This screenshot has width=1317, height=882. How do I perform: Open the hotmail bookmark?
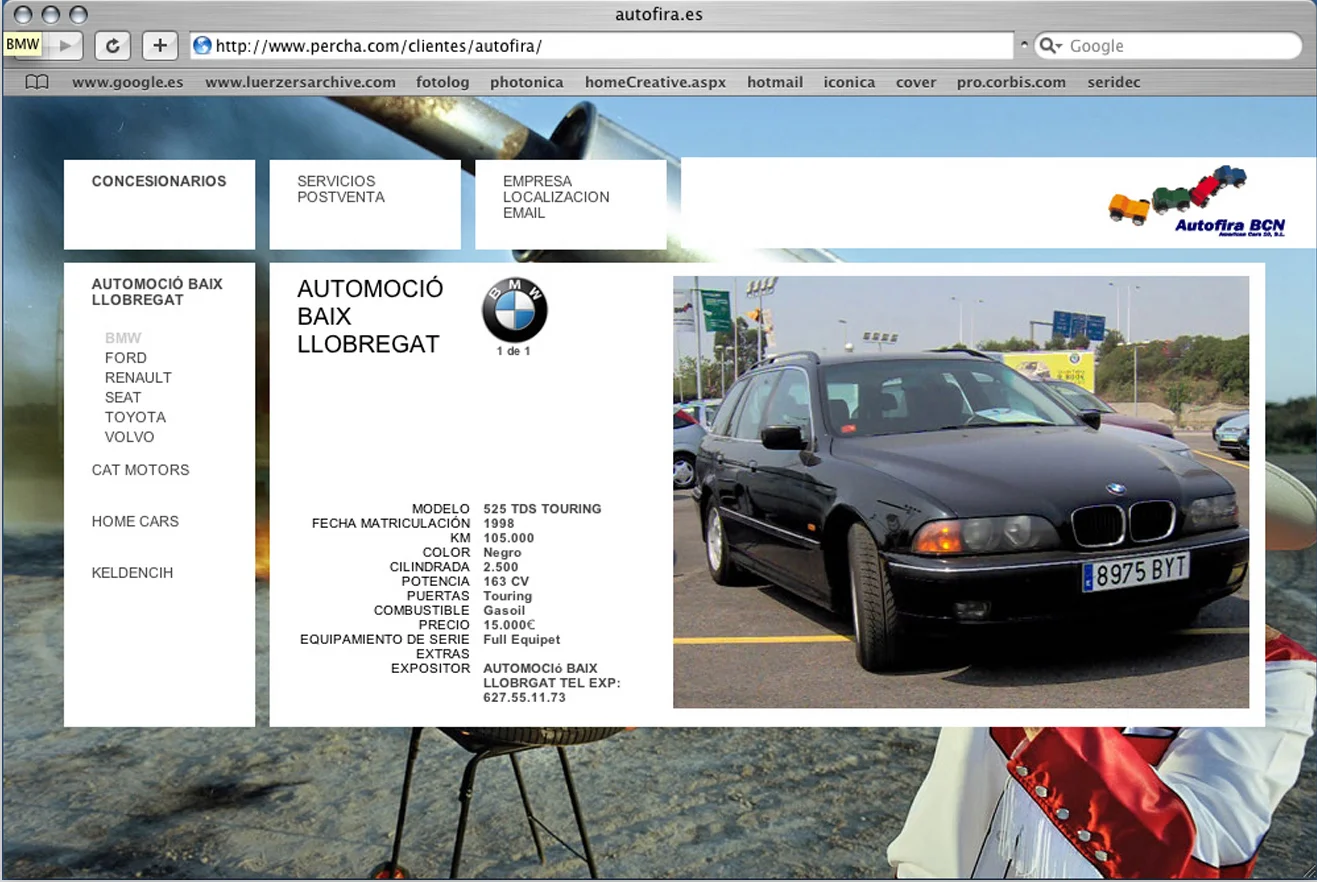coord(774,82)
